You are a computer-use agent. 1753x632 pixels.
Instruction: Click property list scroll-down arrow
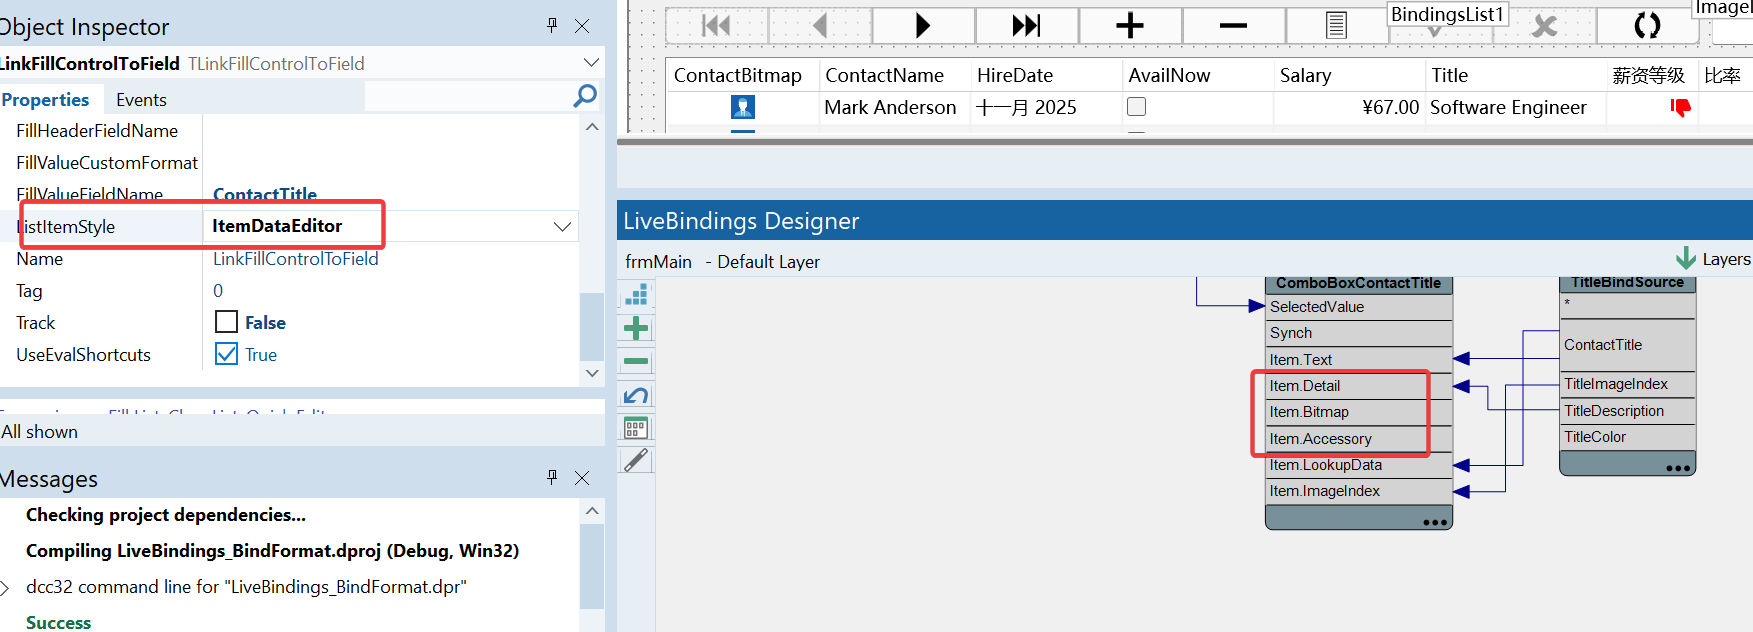tap(592, 373)
